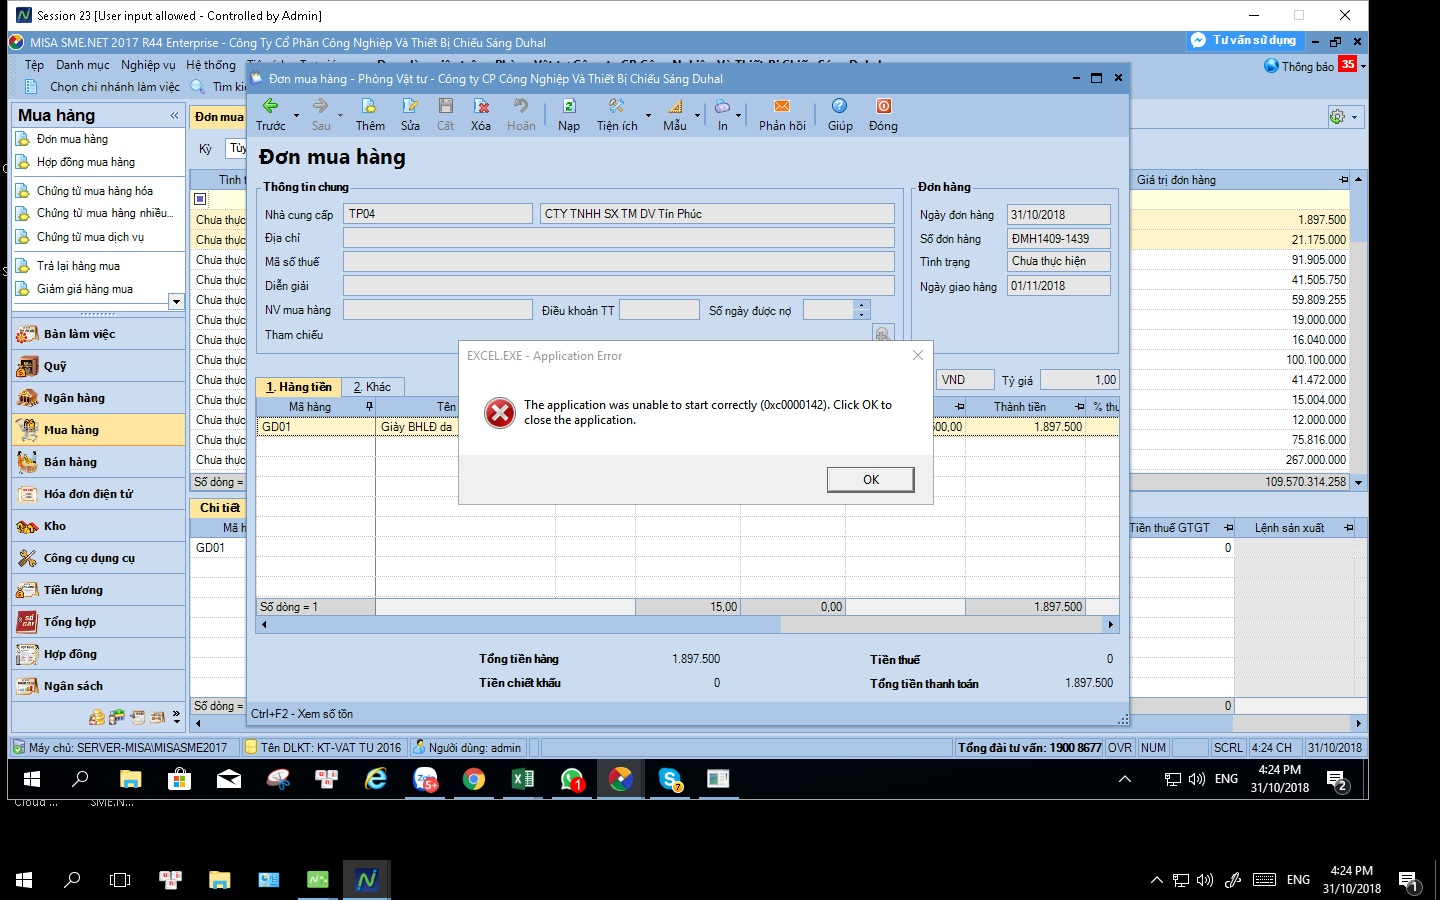Click the In (print) toolbar icon
The width and height of the screenshot is (1440, 900).
tap(722, 114)
